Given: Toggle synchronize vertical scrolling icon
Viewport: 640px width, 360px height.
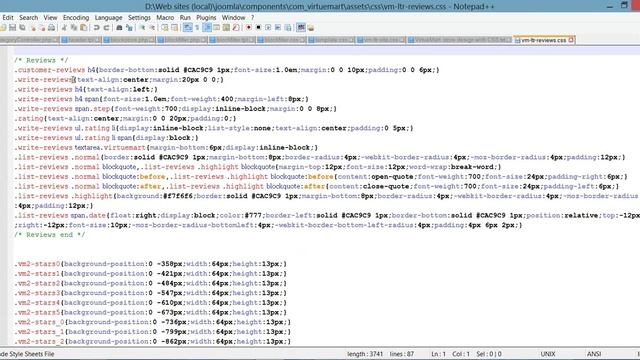Looking at the screenshot, I should pos(164,27).
